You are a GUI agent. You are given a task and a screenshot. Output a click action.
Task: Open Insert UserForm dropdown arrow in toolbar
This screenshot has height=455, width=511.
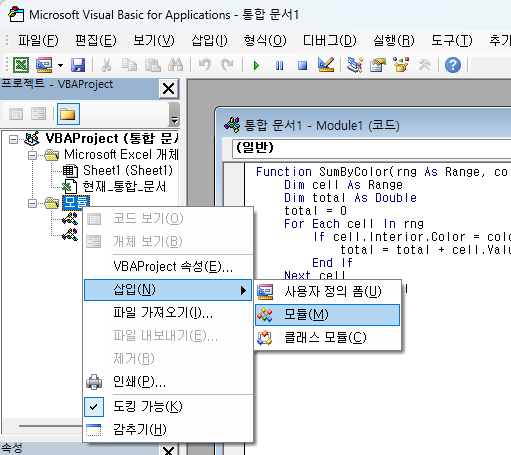click(60, 65)
